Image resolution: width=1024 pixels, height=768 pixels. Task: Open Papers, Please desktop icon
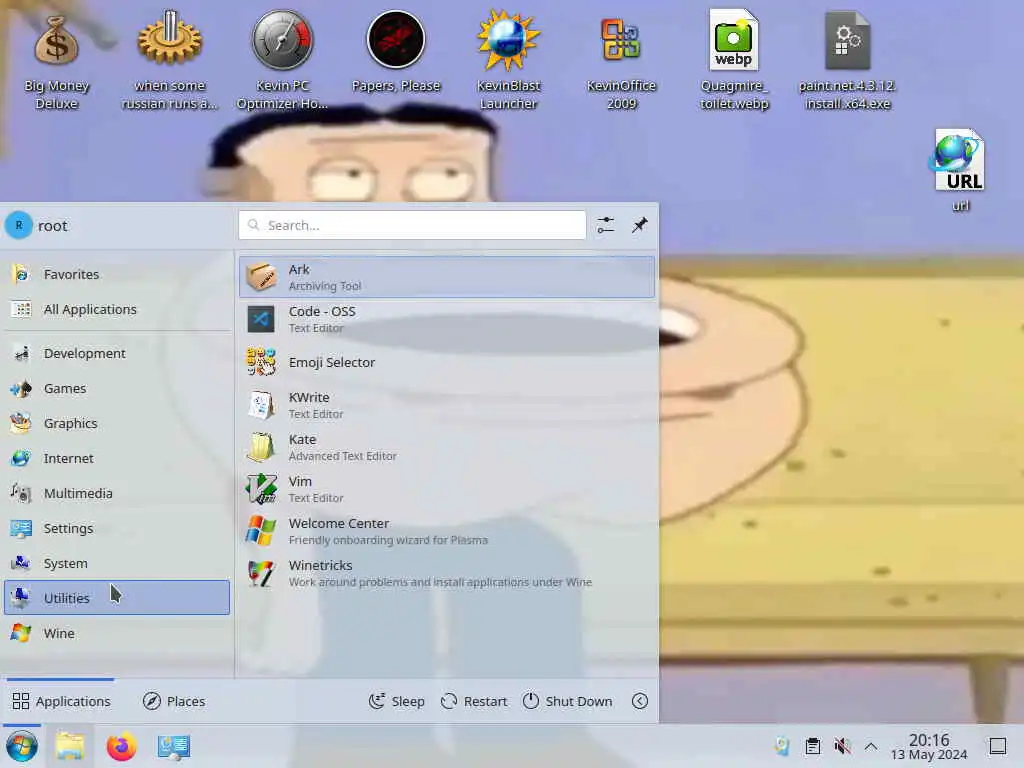396,52
